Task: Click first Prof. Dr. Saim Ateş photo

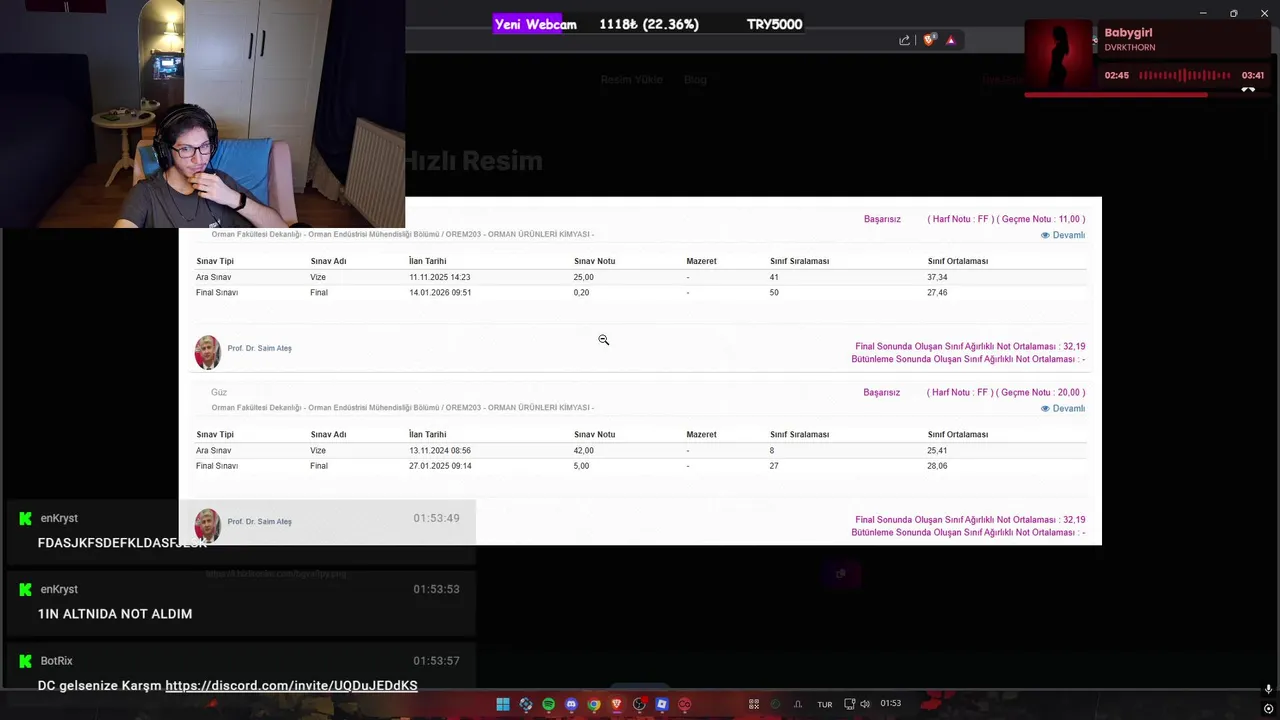Action: (208, 352)
